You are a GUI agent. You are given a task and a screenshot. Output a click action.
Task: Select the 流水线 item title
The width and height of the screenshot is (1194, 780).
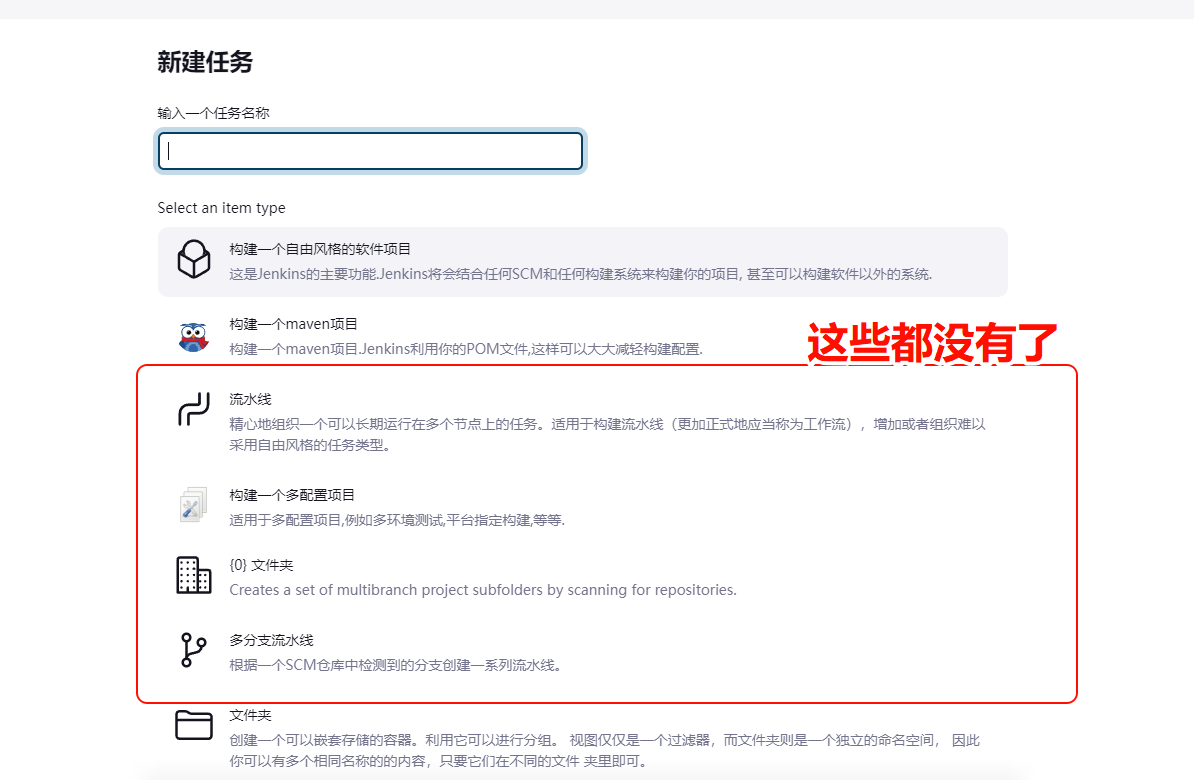[x=251, y=399]
